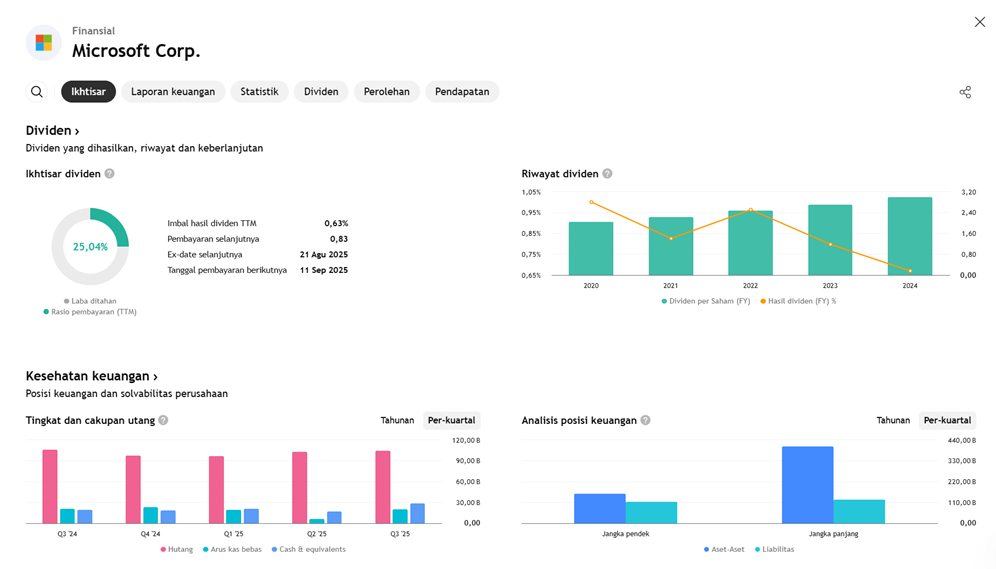Click the Ex-date value 21 Agu 2025
The image size is (996, 569).
click(324, 255)
